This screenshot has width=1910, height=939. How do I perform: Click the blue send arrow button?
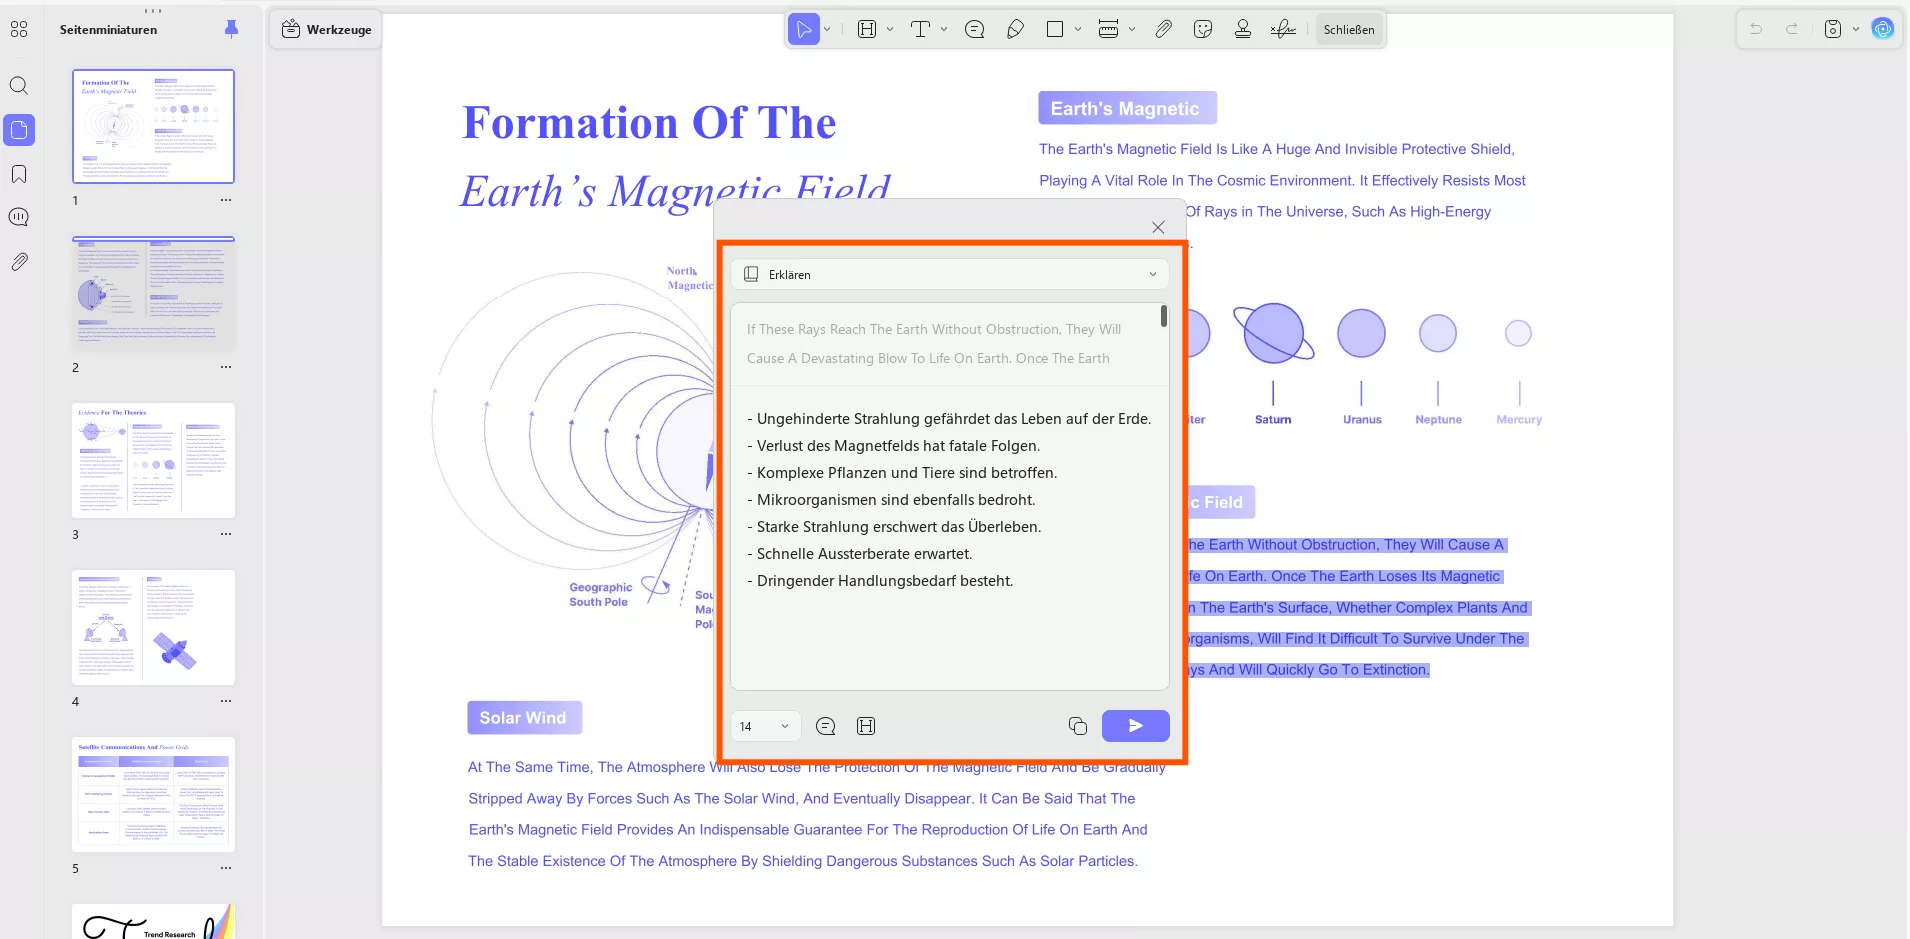(x=1136, y=726)
